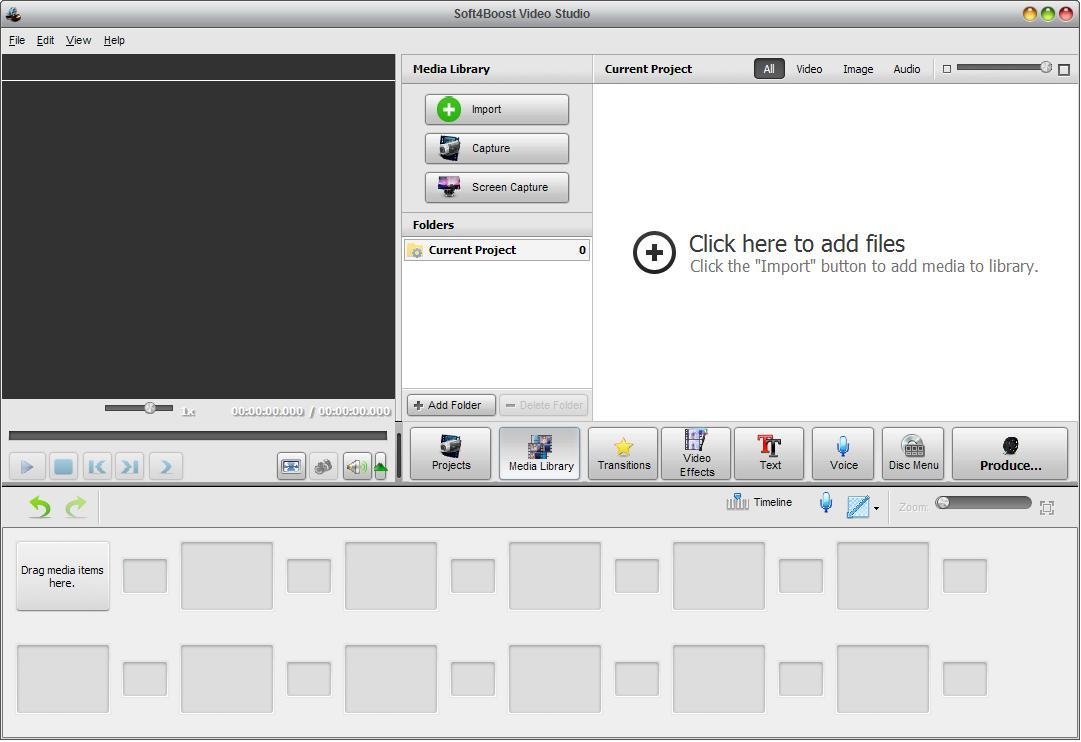Click the Produce... button
Viewport: 1081px width, 742px height.
tap(1010, 453)
